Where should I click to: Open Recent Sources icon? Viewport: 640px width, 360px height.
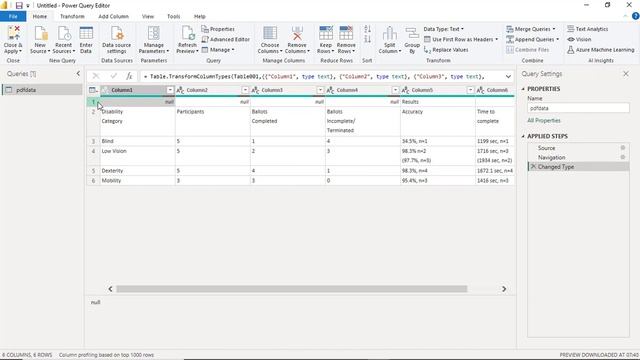(64, 33)
